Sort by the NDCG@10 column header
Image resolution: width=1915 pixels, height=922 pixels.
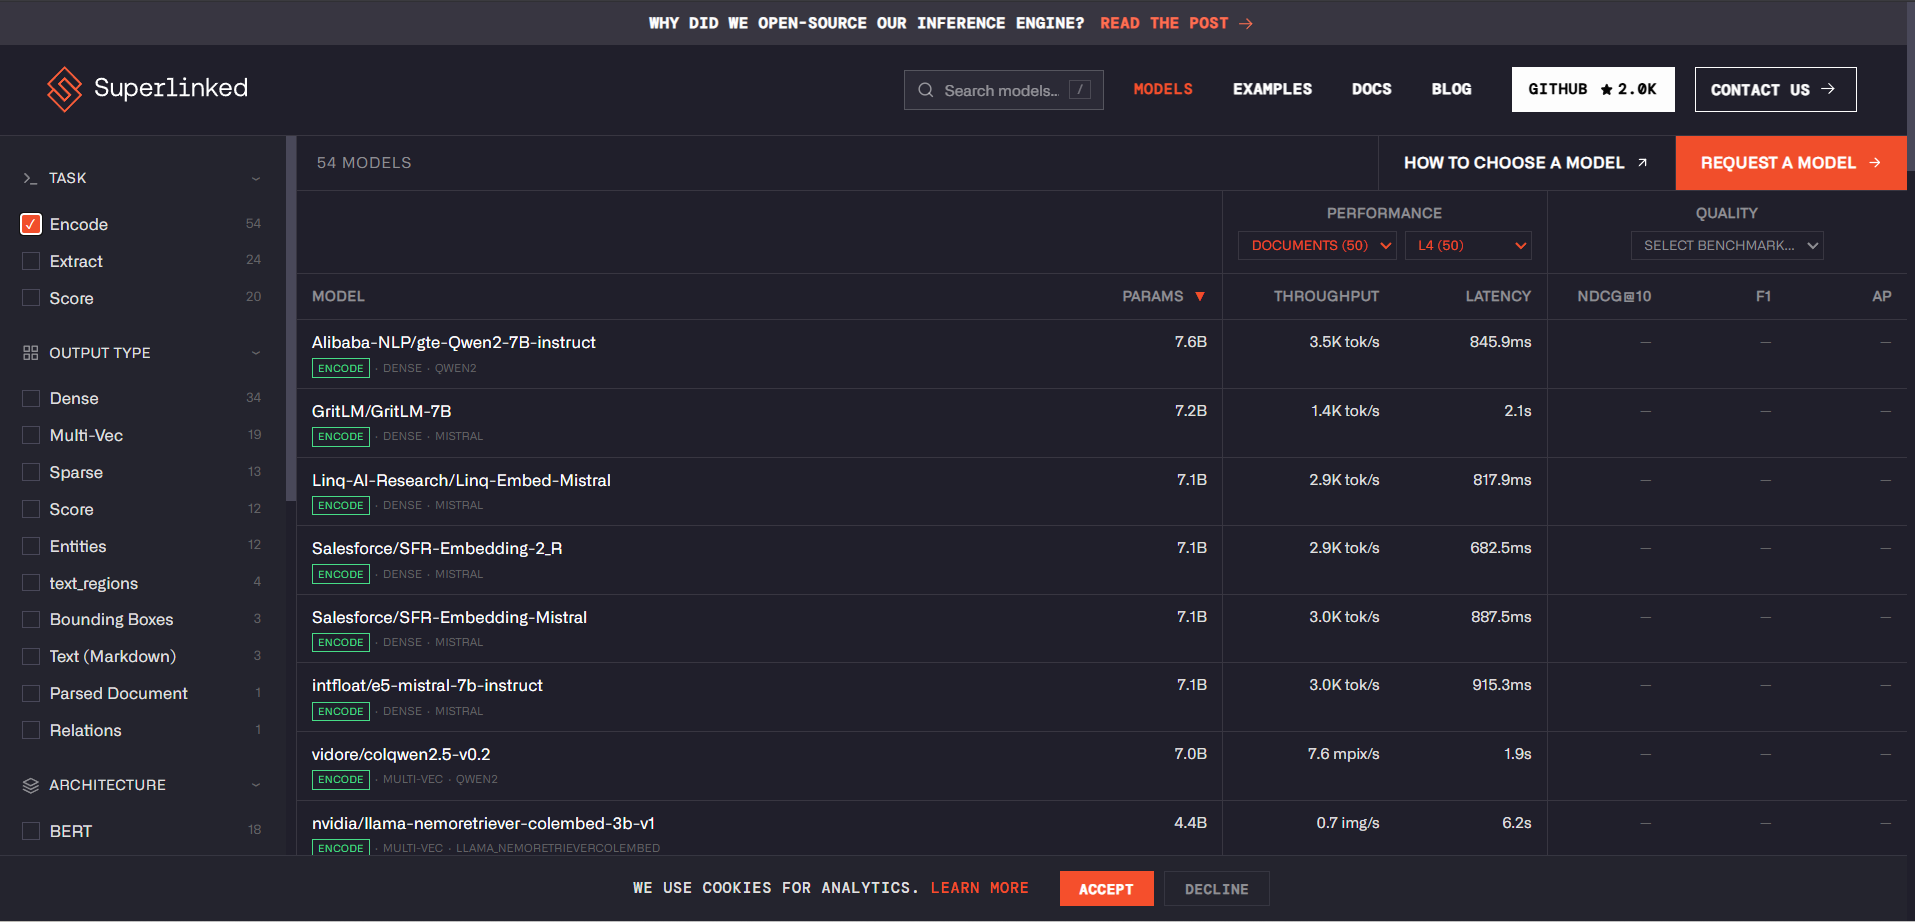(1614, 296)
